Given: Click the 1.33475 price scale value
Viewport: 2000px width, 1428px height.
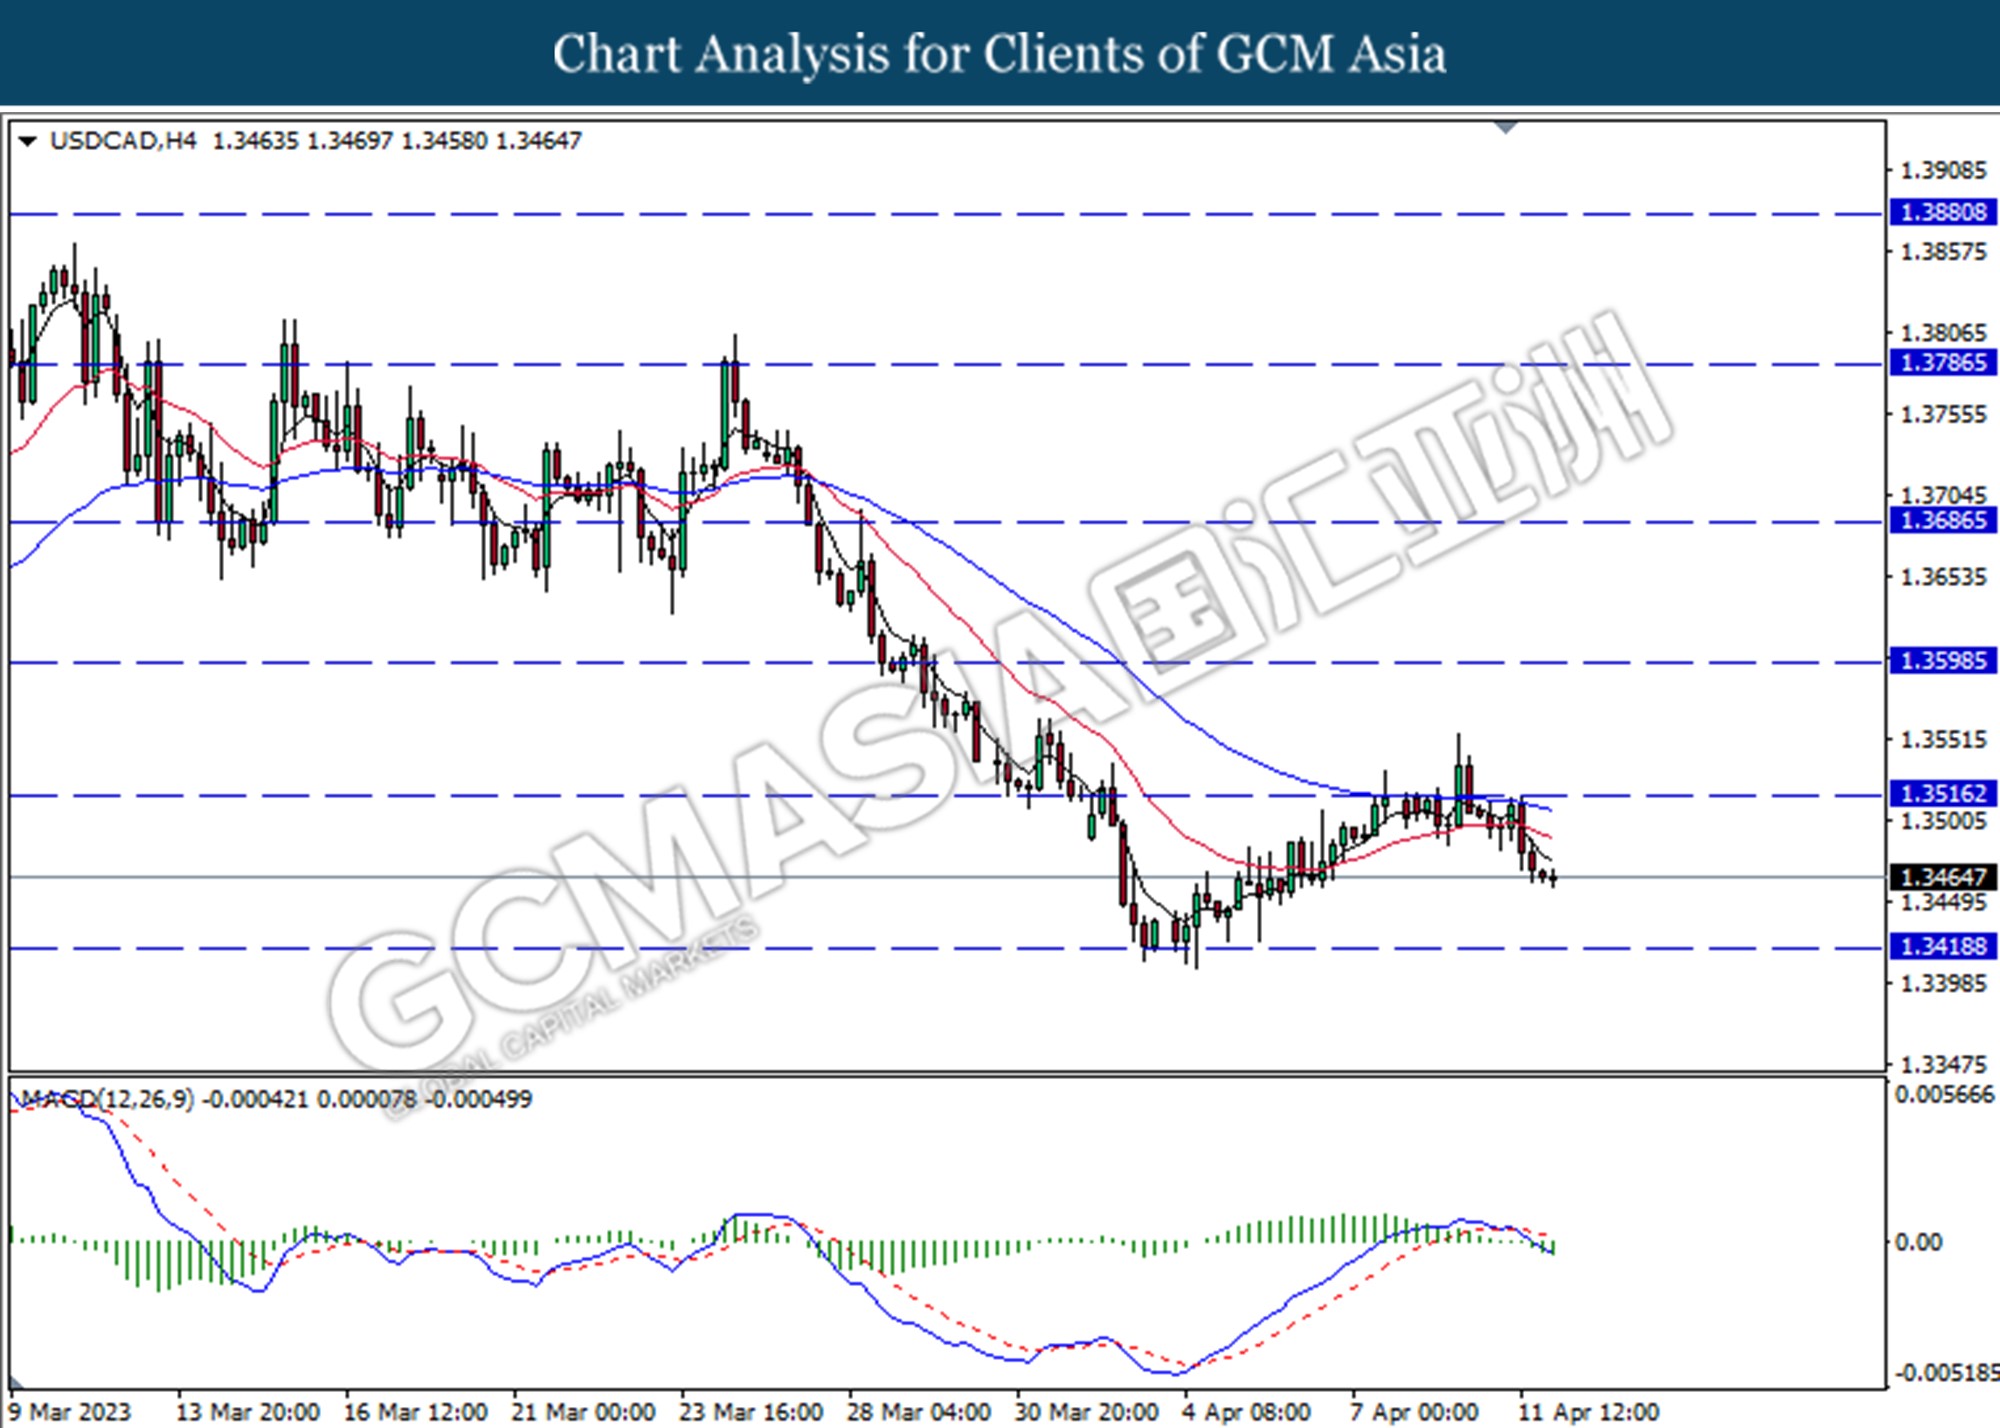Looking at the screenshot, I should 1943,1065.
